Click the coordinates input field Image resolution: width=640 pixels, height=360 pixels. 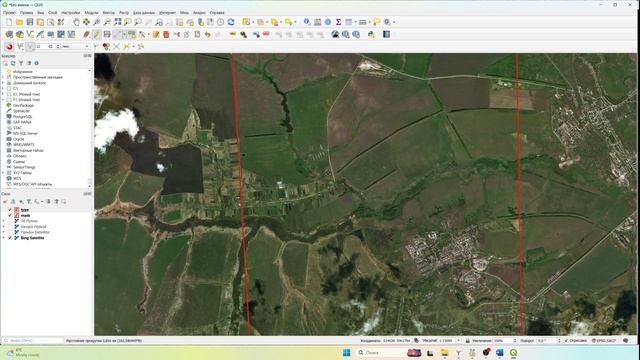pyautogui.click(x=397, y=340)
